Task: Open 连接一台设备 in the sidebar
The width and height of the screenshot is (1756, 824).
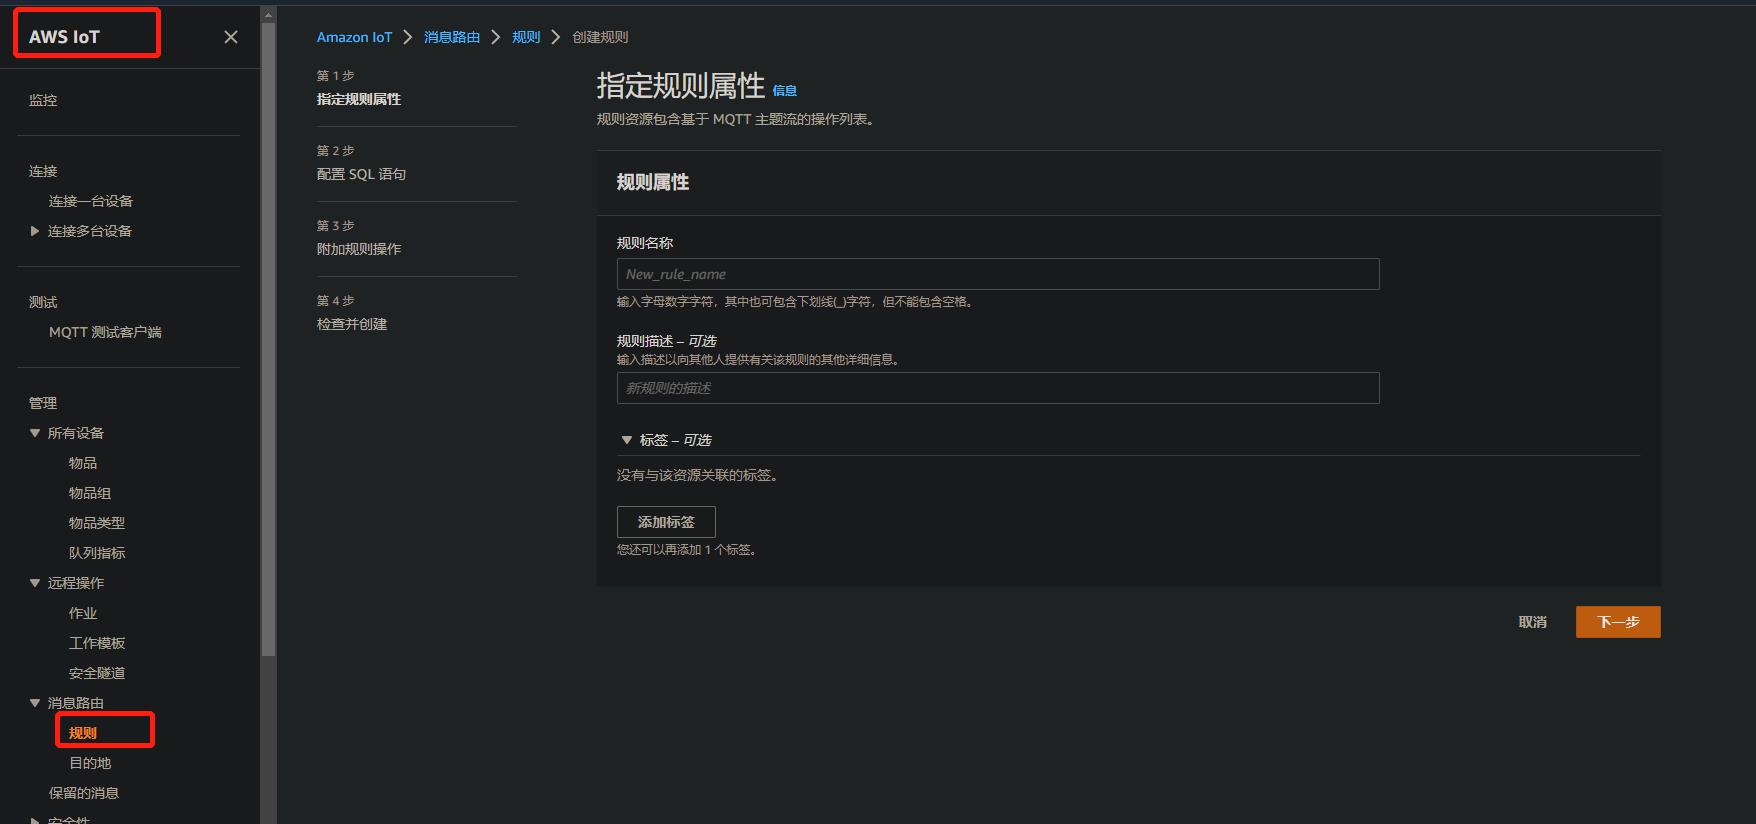Action: [x=91, y=201]
